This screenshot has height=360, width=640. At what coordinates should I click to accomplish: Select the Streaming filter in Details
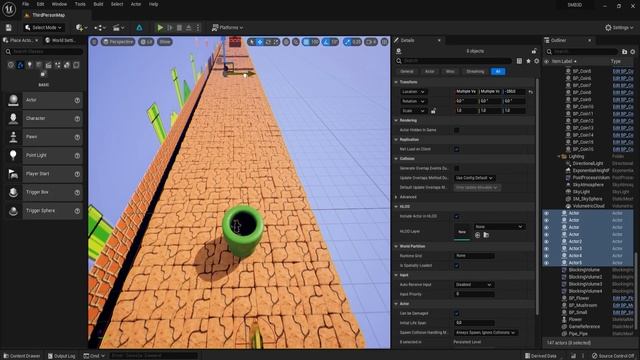pos(475,71)
